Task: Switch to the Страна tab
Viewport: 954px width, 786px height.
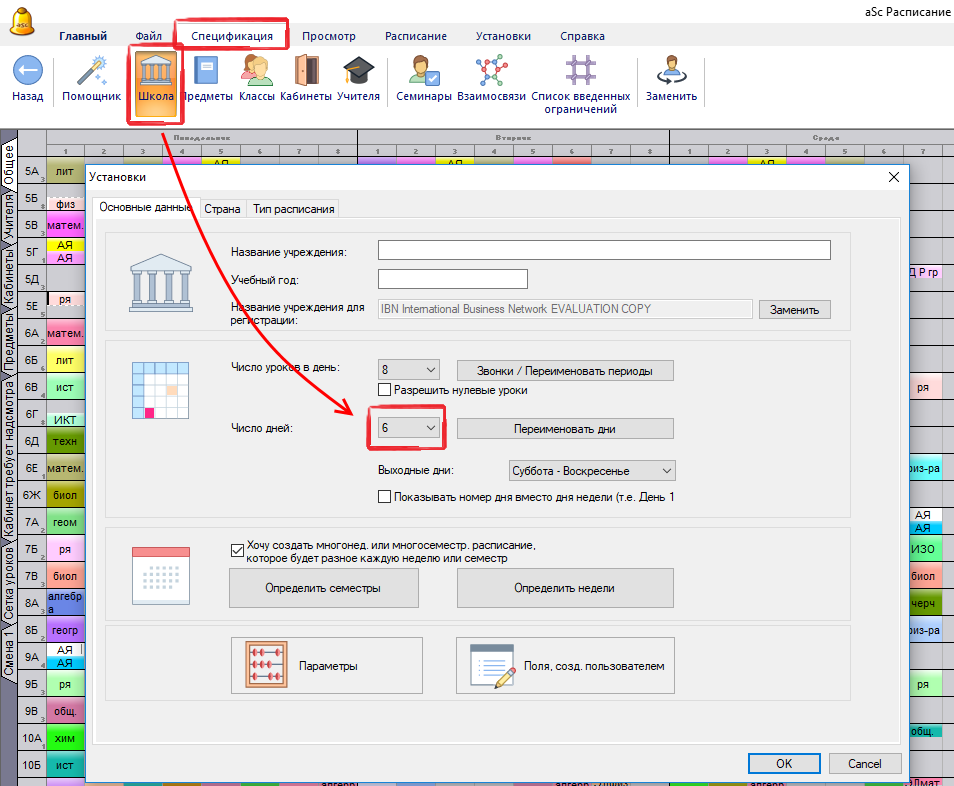Action: point(222,209)
